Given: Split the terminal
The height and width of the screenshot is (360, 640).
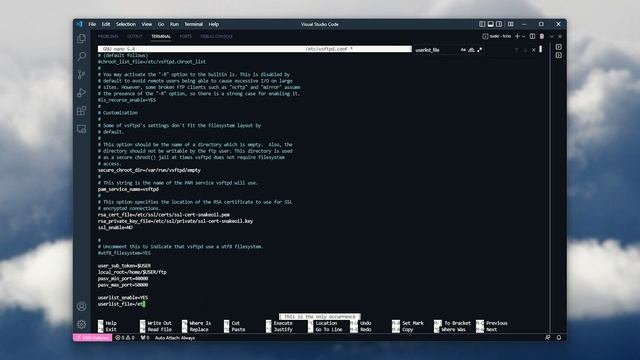Looking at the screenshot, I should 532,36.
